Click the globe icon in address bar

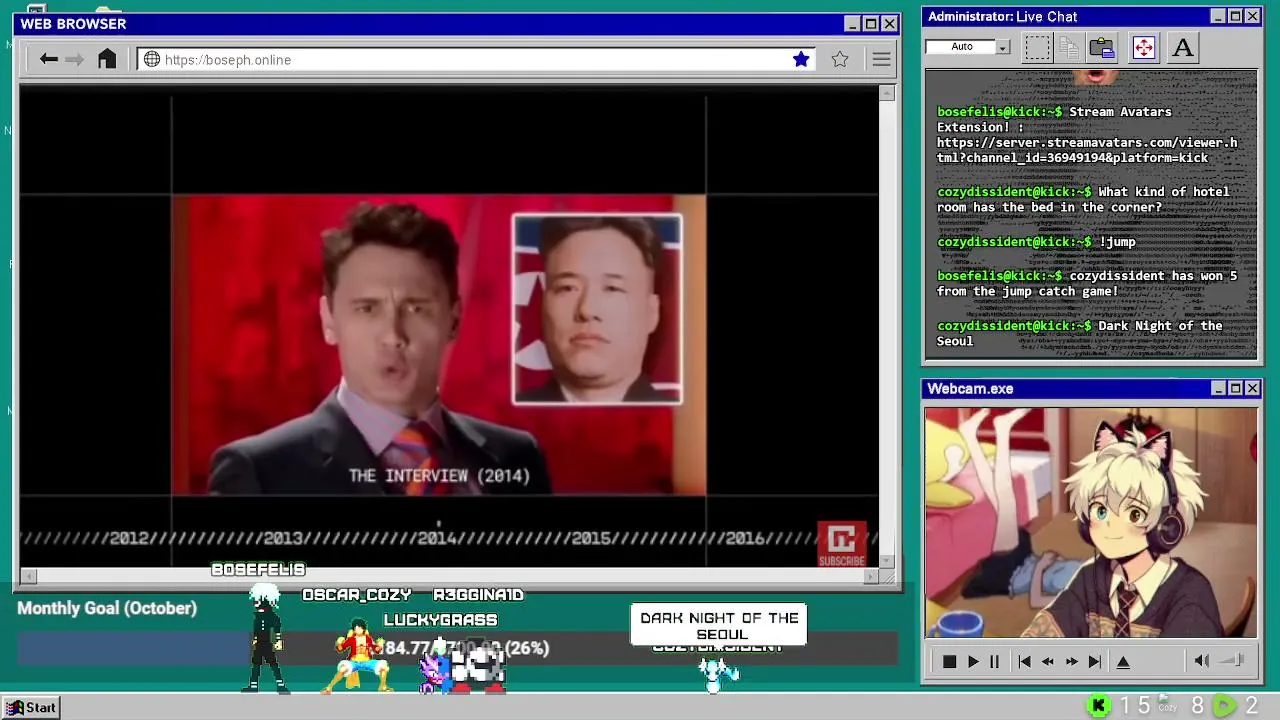[x=152, y=59]
